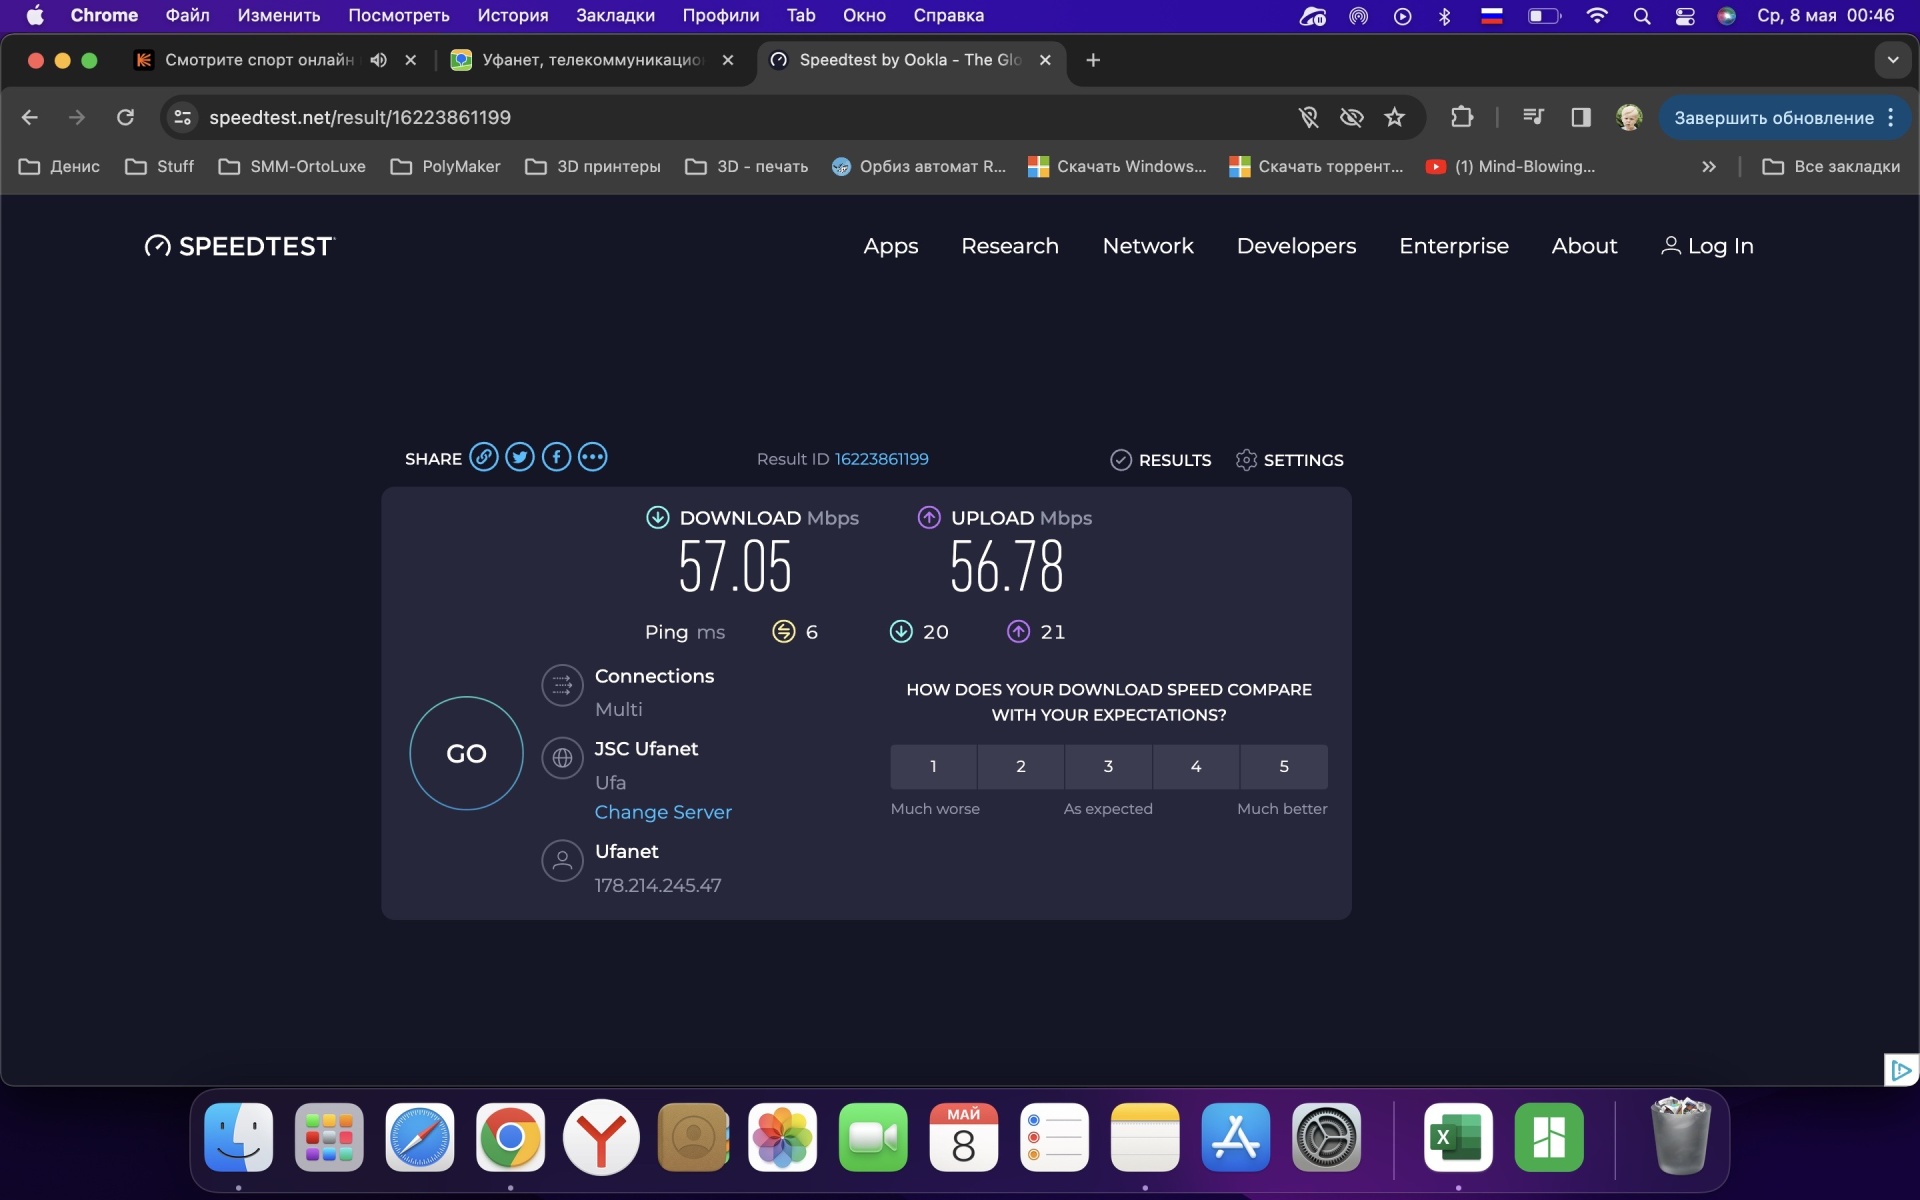1920x1200 pixels.
Task: Open PolyMaker bookmarks folder
Action: (x=445, y=167)
